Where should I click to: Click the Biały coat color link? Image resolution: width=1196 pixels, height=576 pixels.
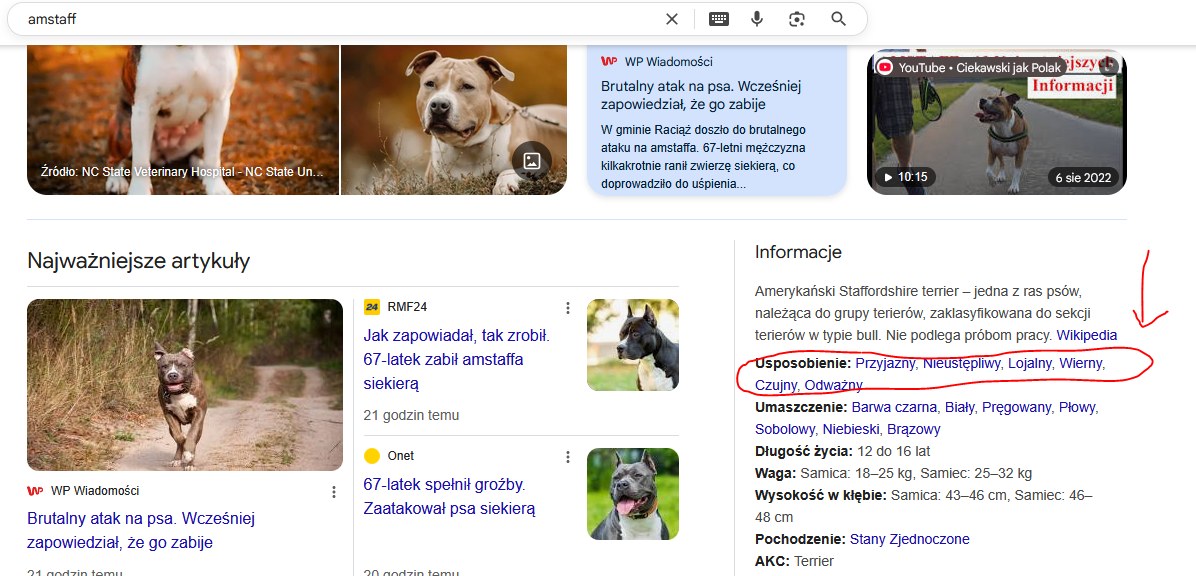(960, 407)
